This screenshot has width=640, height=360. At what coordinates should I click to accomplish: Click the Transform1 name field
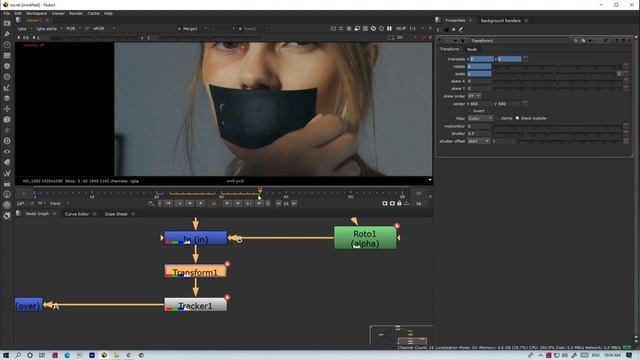pyautogui.click(x=520, y=41)
